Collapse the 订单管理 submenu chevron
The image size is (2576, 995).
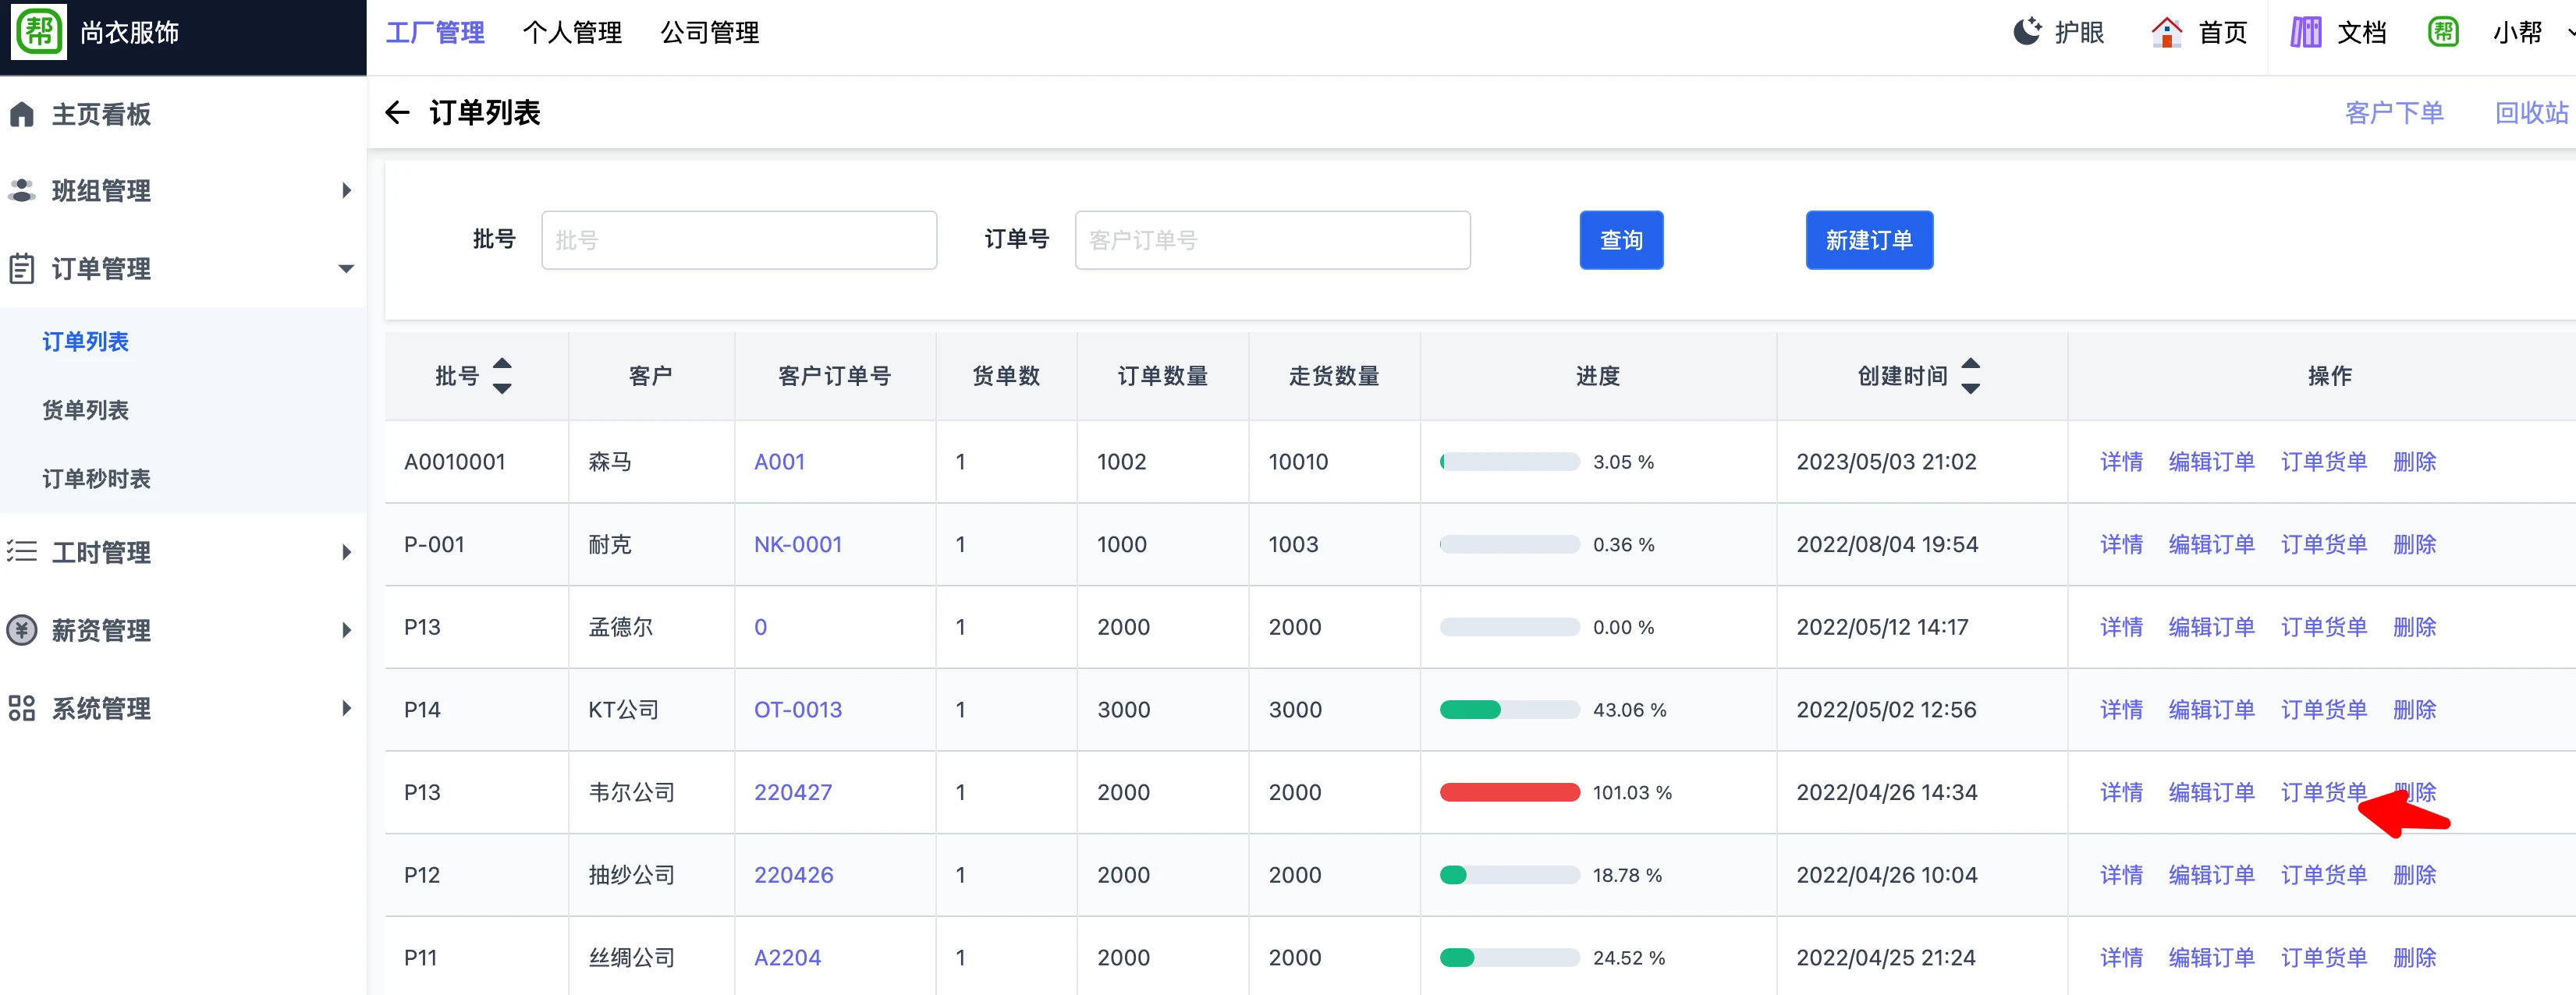point(346,269)
